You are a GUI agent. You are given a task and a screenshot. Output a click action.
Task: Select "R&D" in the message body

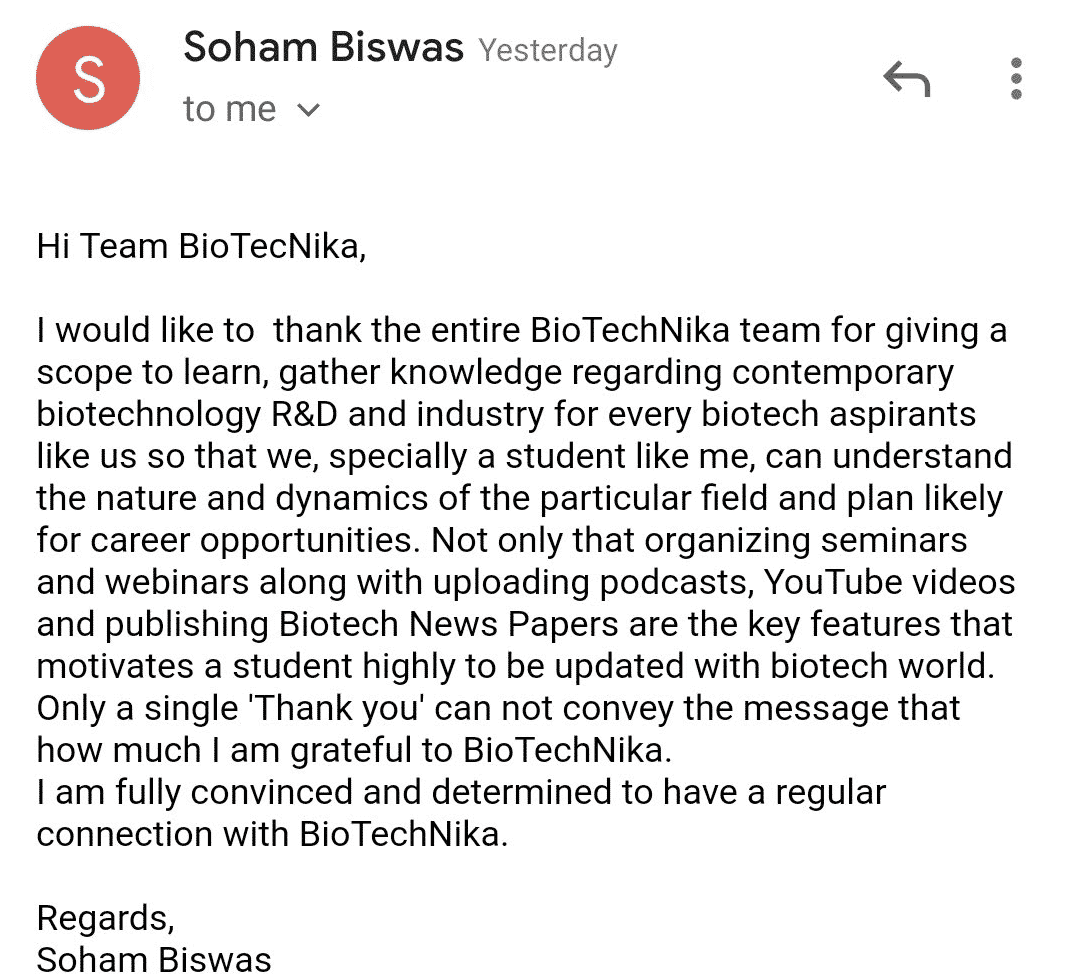click(305, 415)
